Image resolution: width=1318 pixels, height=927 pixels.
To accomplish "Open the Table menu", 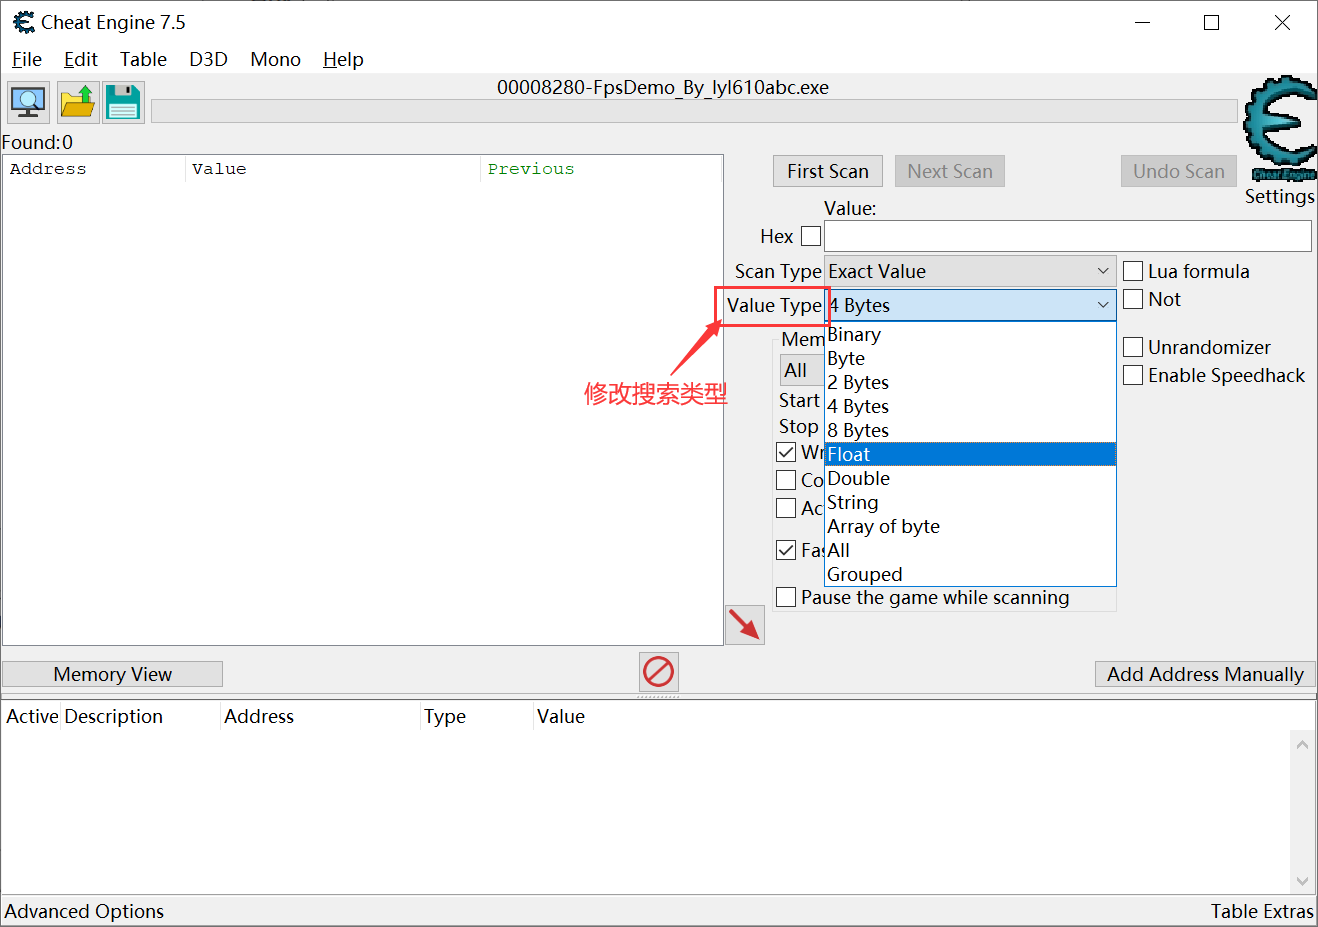I will click(144, 59).
